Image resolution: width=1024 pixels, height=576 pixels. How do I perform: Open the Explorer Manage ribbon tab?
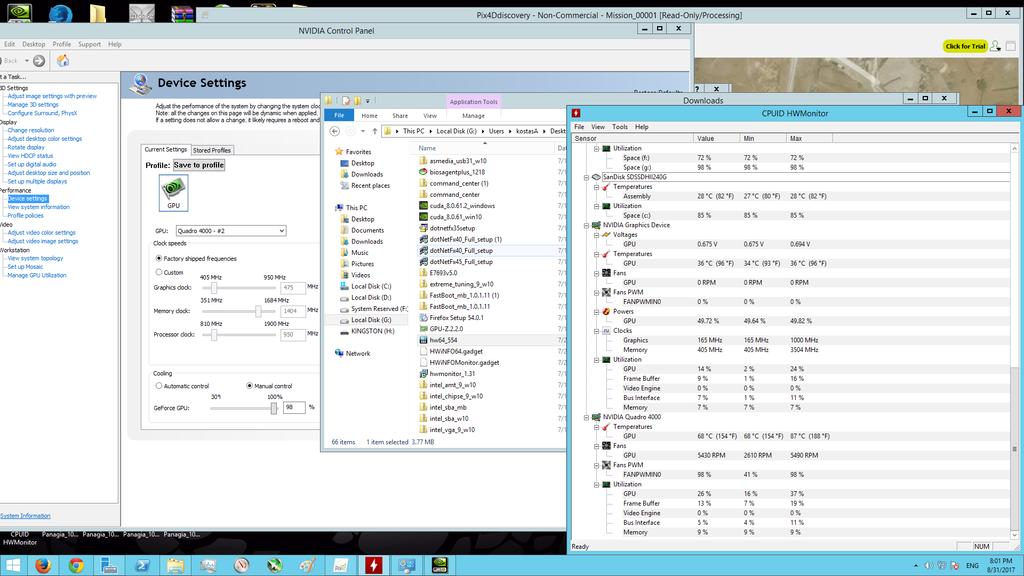tap(473, 116)
